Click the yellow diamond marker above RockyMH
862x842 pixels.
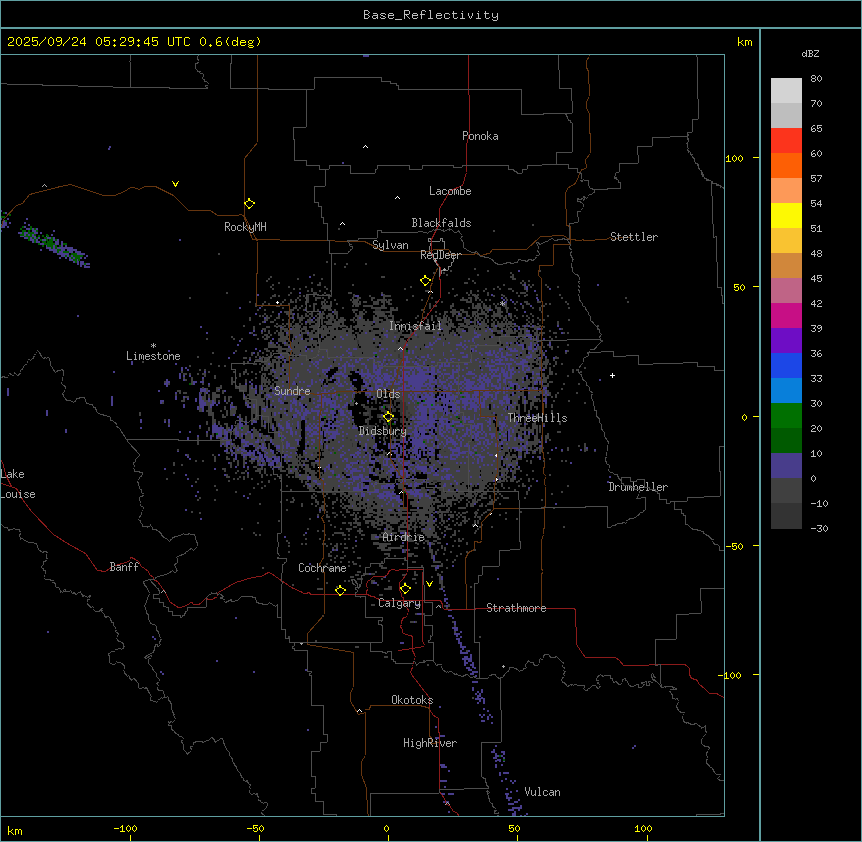[x=249, y=203]
